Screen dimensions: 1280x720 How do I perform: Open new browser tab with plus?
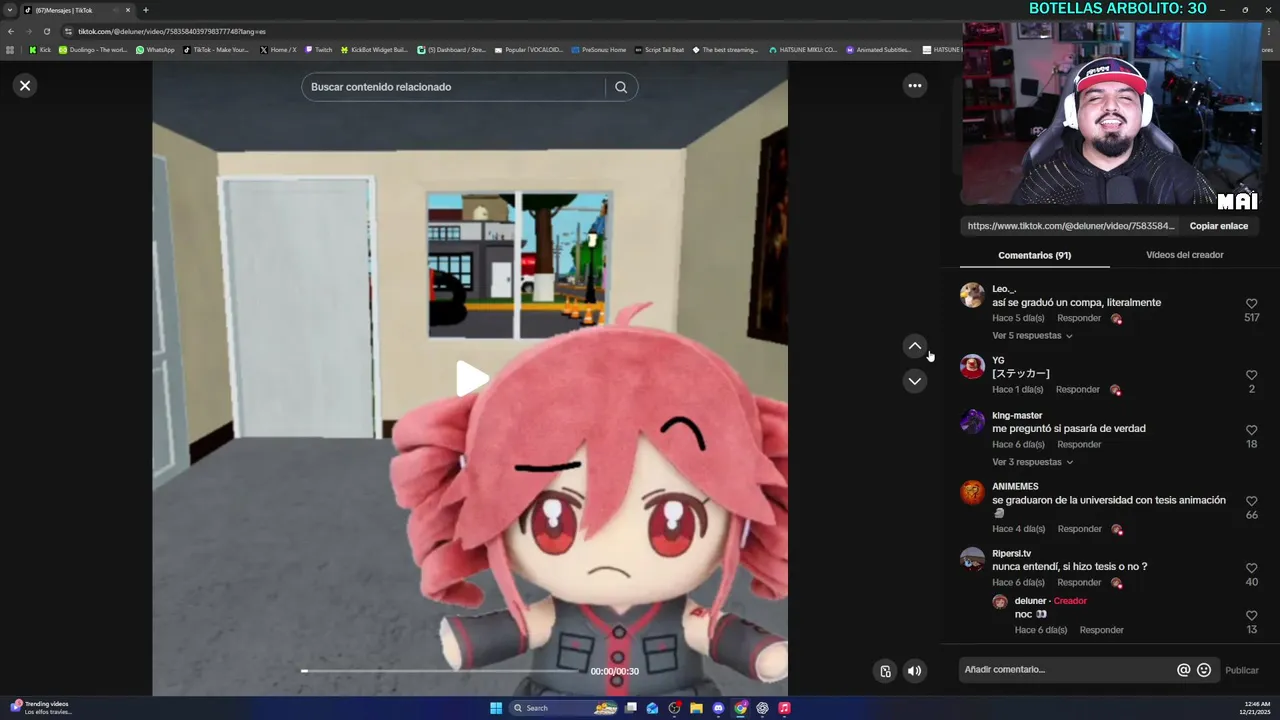[x=146, y=10]
